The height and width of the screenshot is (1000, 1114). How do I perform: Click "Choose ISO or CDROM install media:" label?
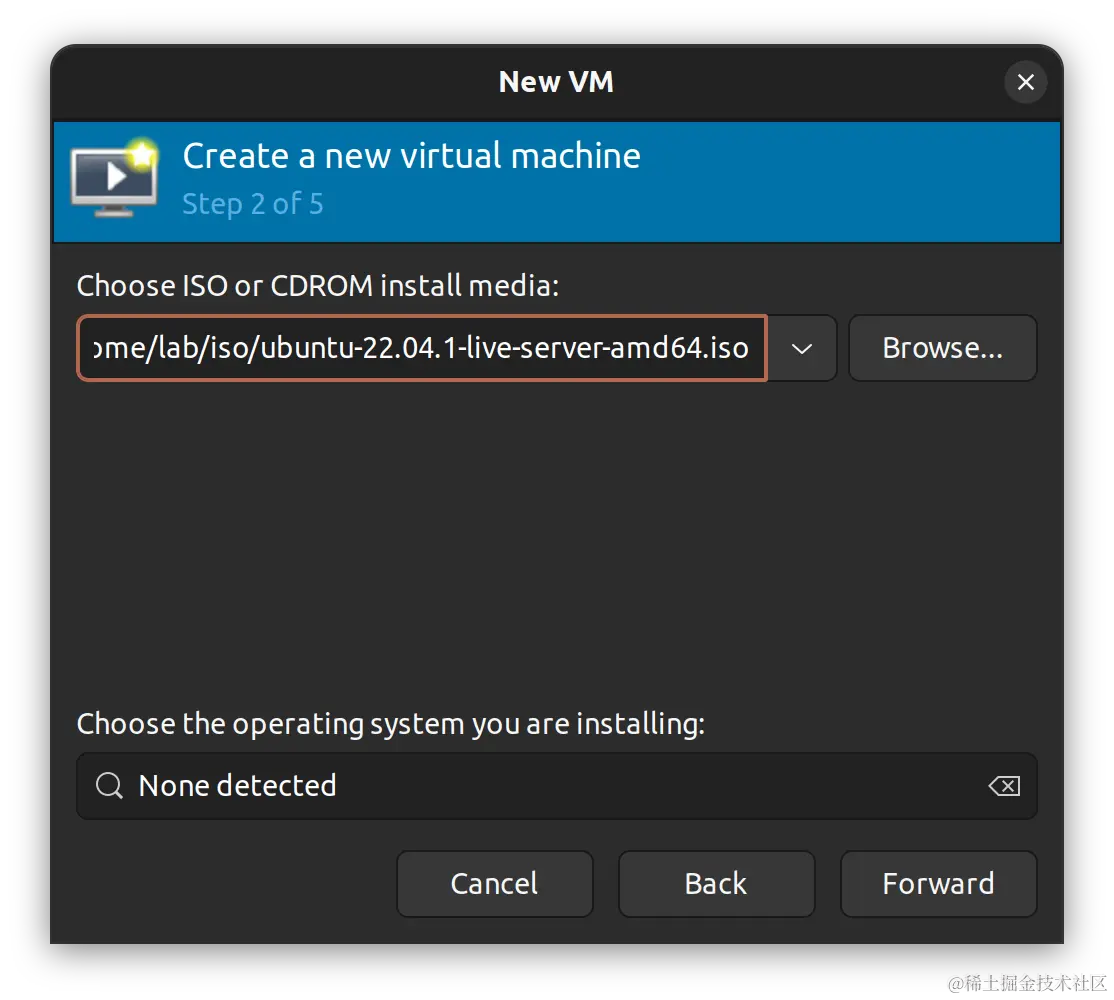318,286
